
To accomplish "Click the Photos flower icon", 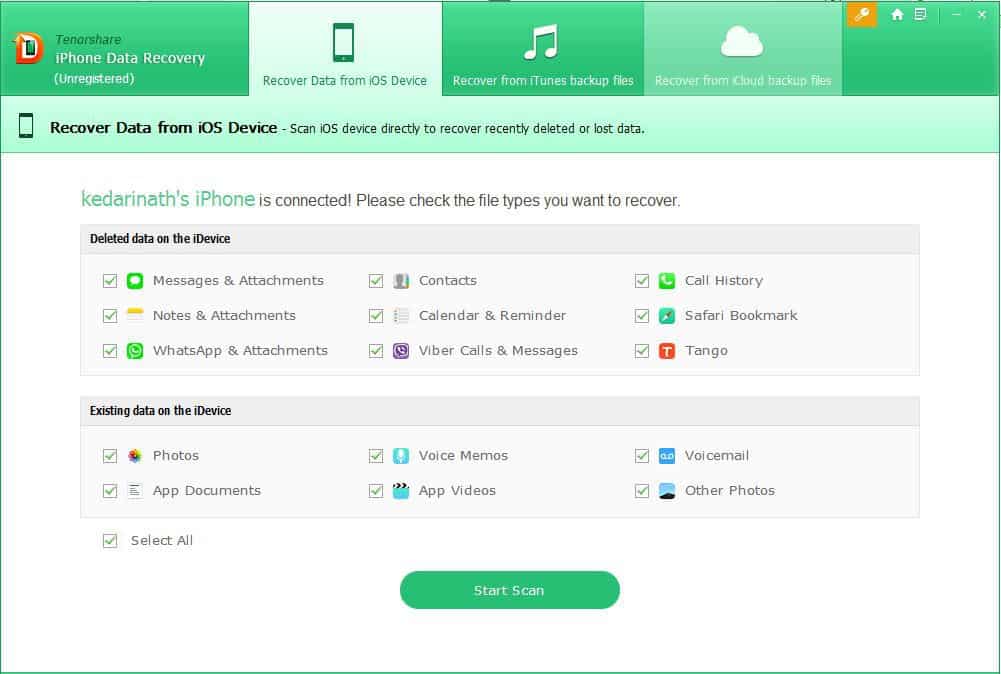I will [135, 456].
